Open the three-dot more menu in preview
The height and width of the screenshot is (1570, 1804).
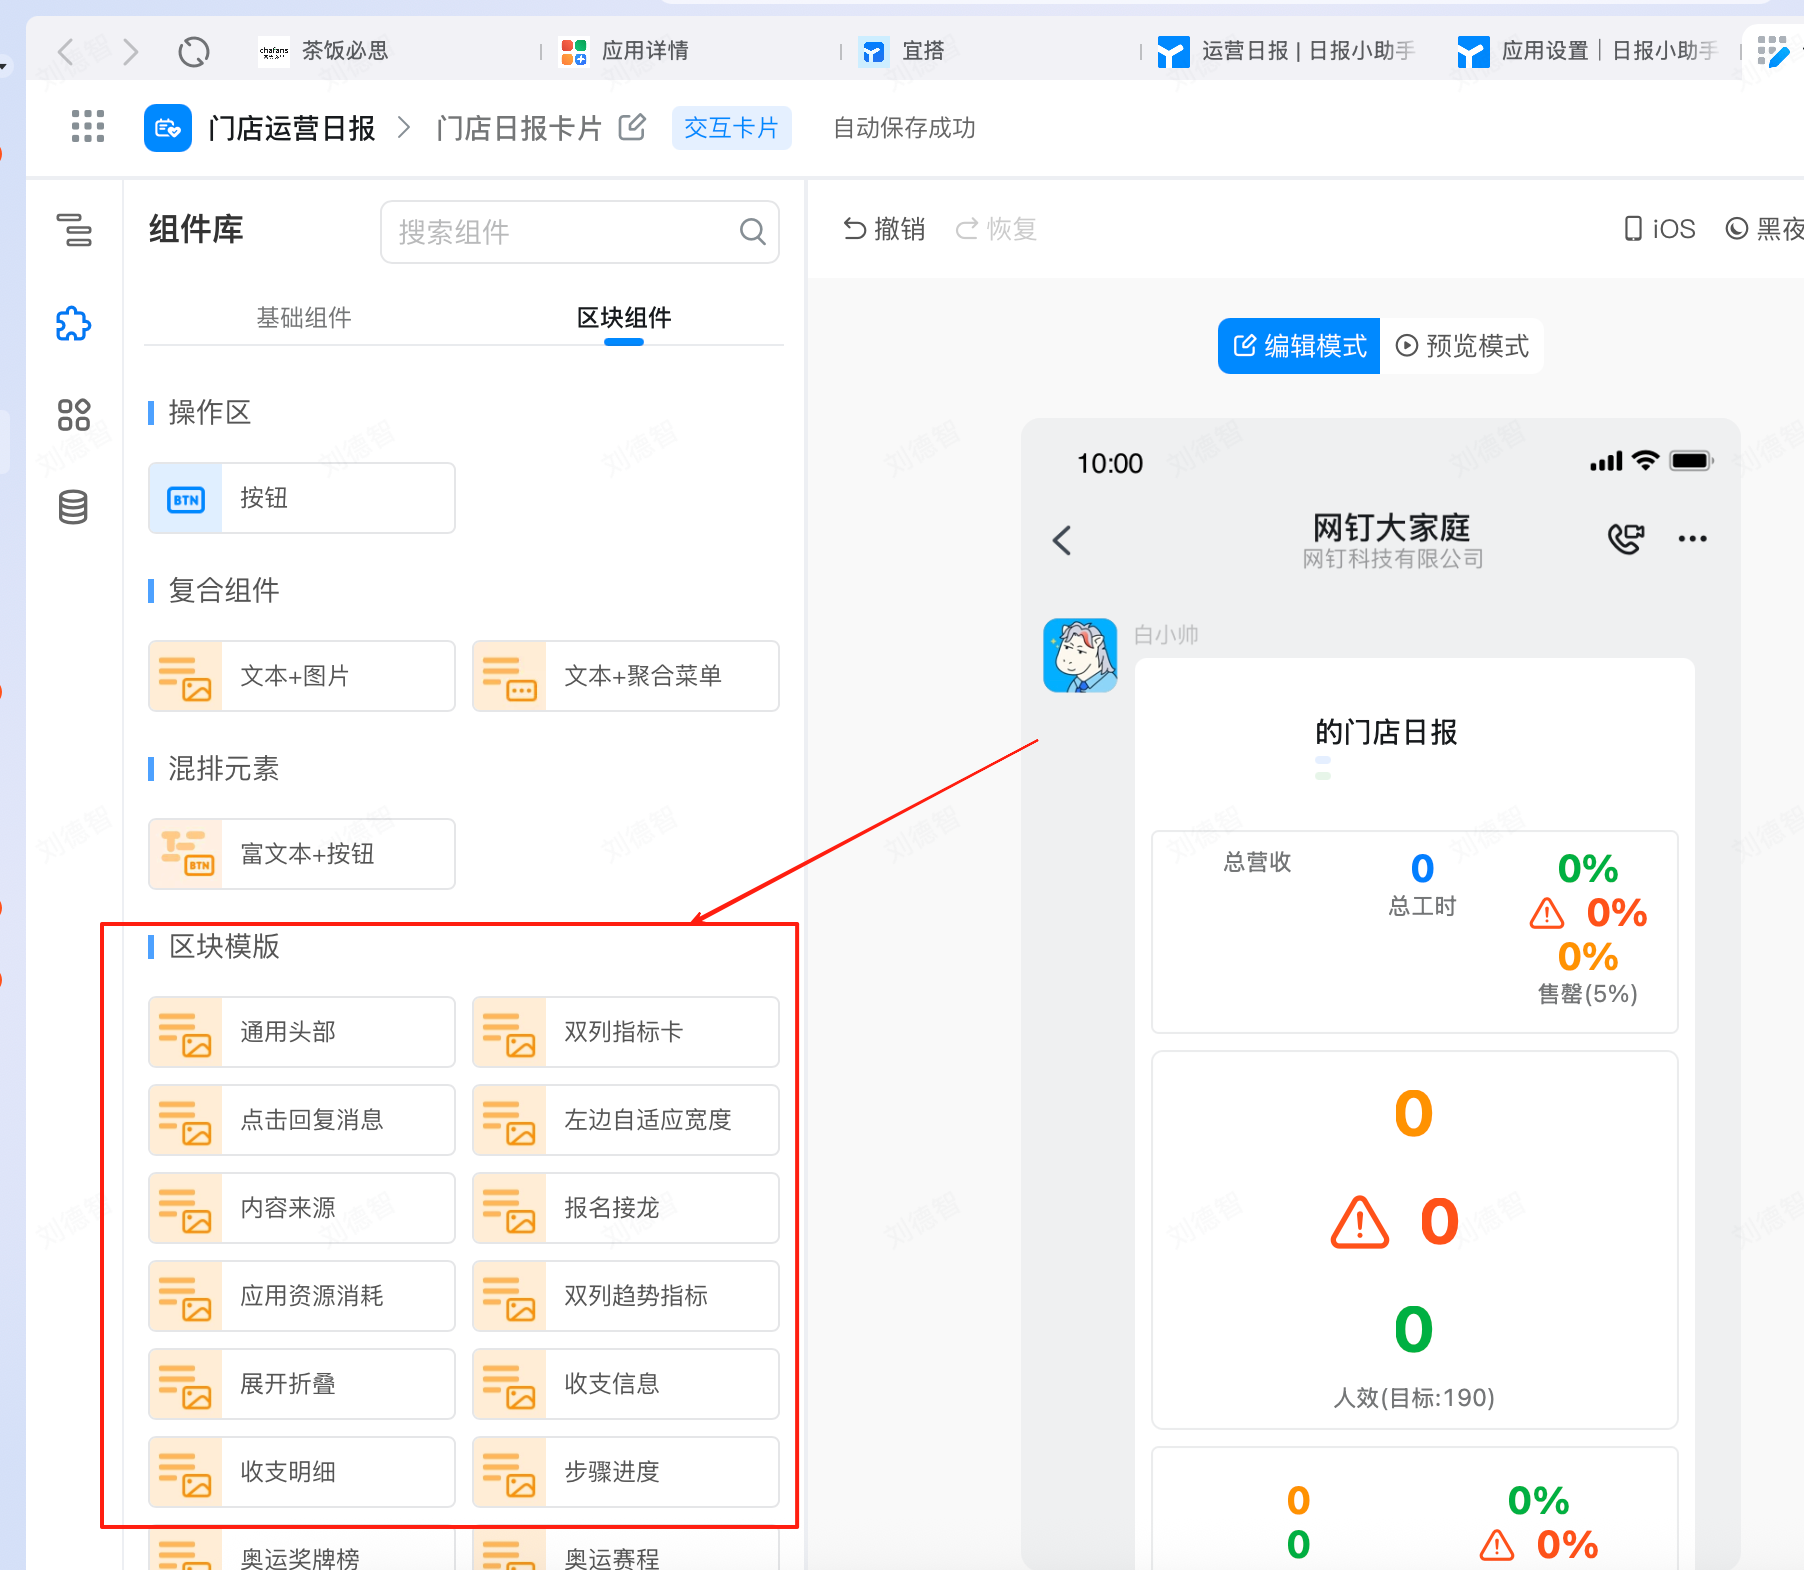pos(1692,539)
